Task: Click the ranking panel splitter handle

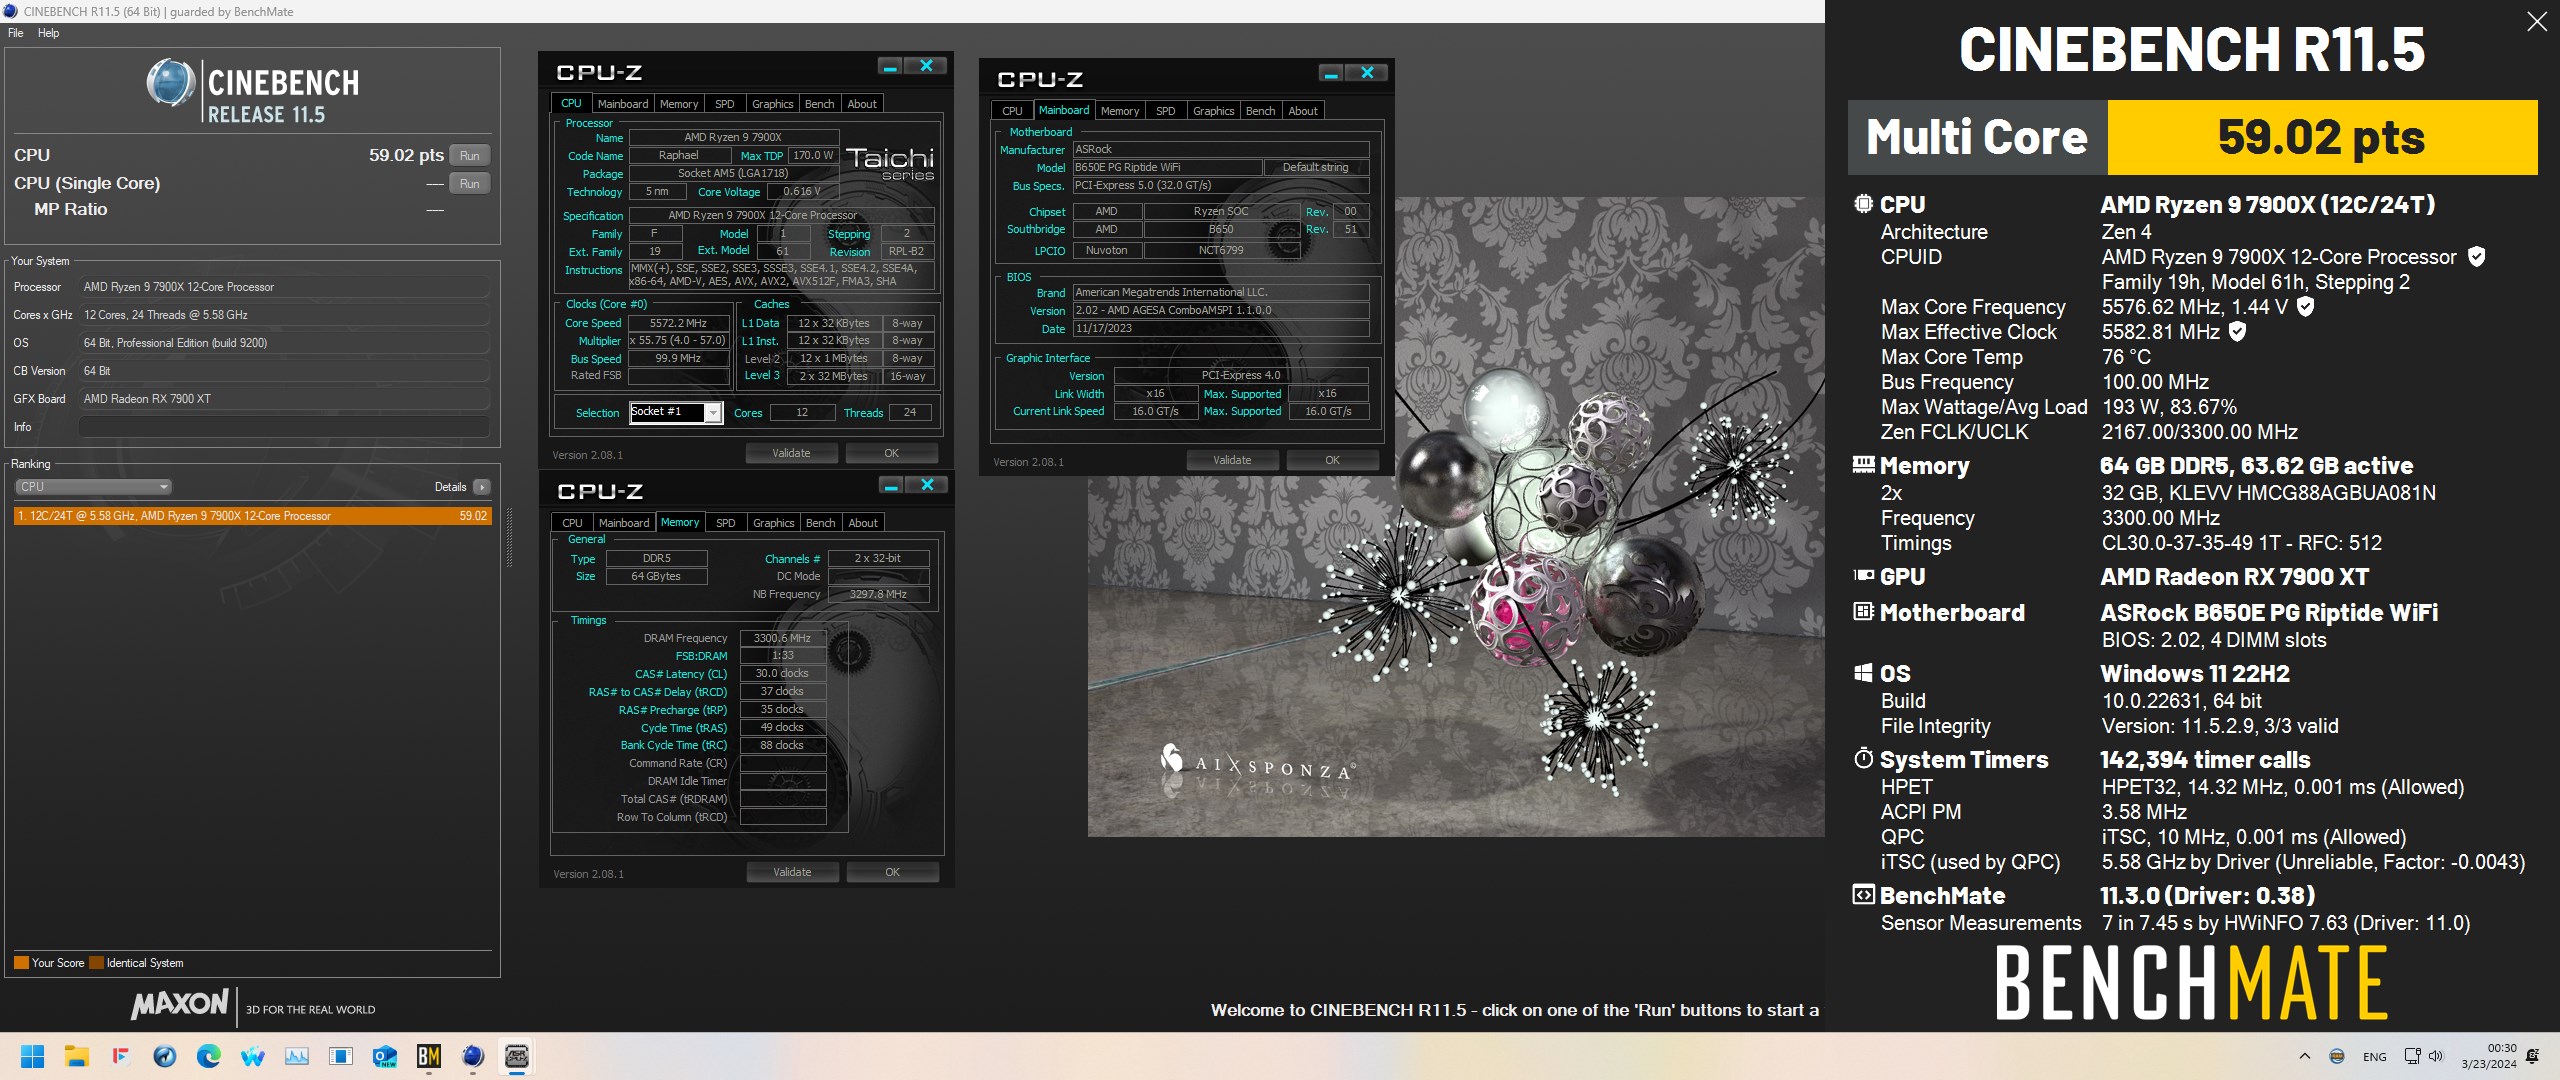Action: point(510,538)
